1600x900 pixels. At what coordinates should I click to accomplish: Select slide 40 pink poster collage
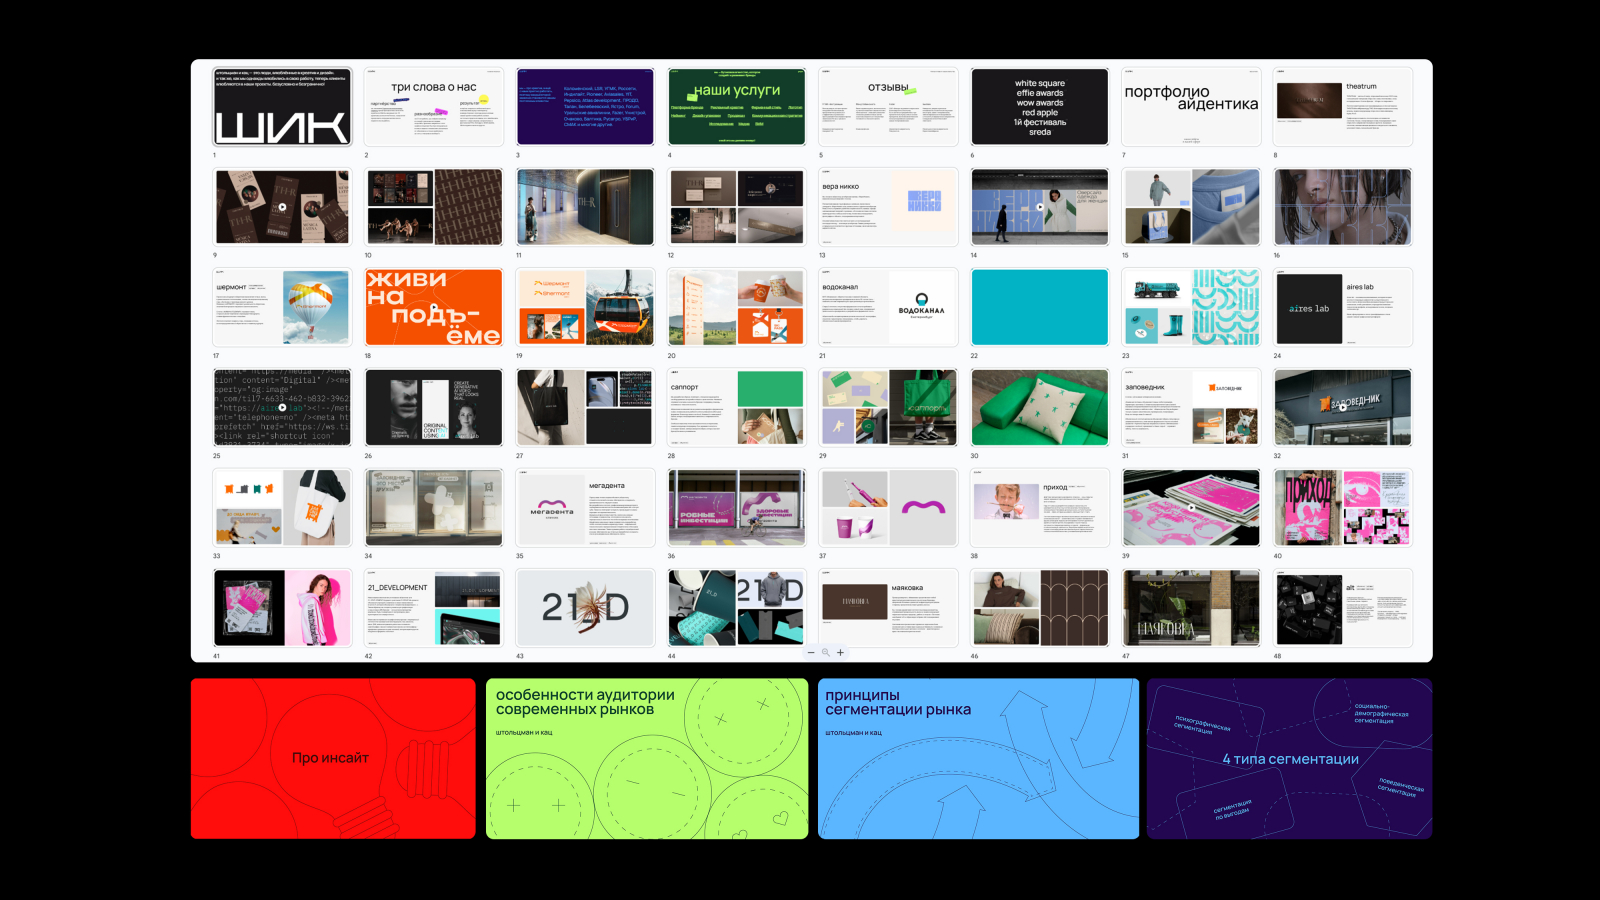pos(1343,507)
